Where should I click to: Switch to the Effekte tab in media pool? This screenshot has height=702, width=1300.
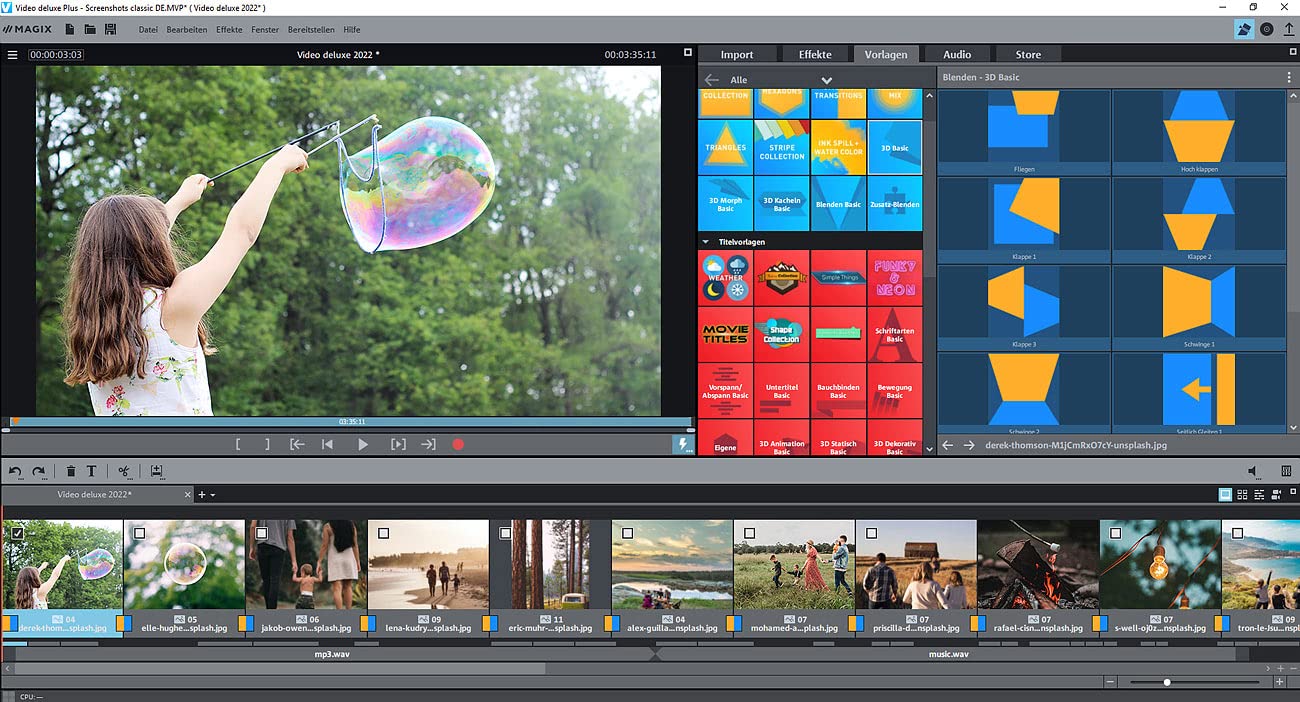pyautogui.click(x=815, y=54)
